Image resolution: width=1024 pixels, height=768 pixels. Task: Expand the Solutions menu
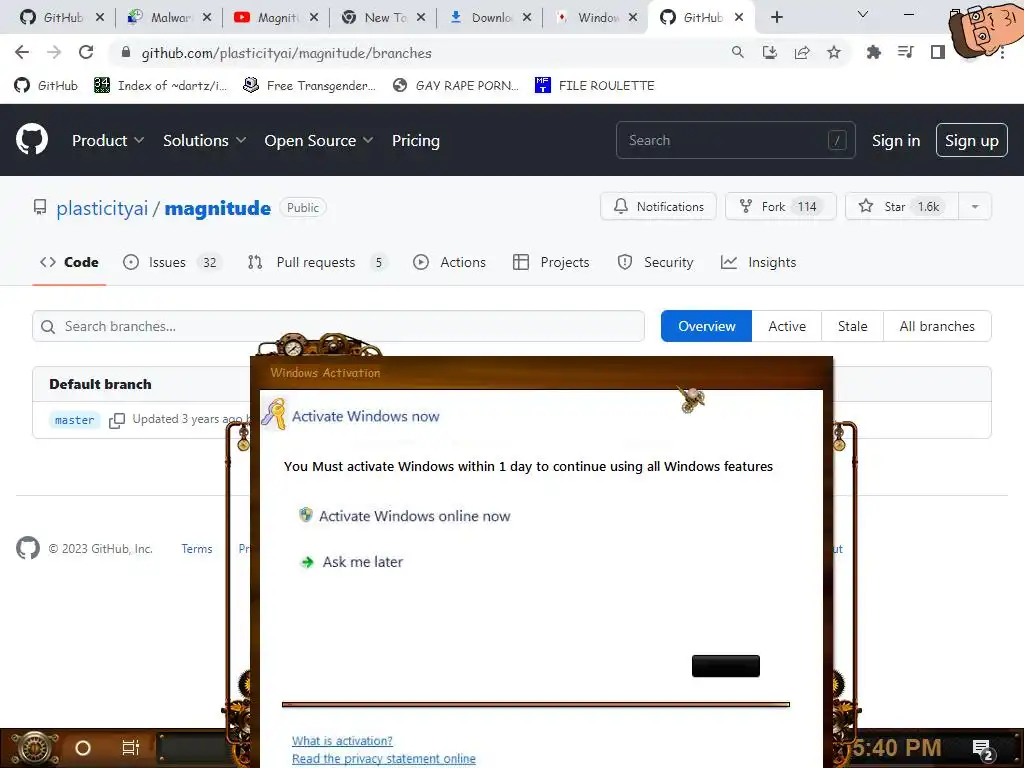click(204, 140)
